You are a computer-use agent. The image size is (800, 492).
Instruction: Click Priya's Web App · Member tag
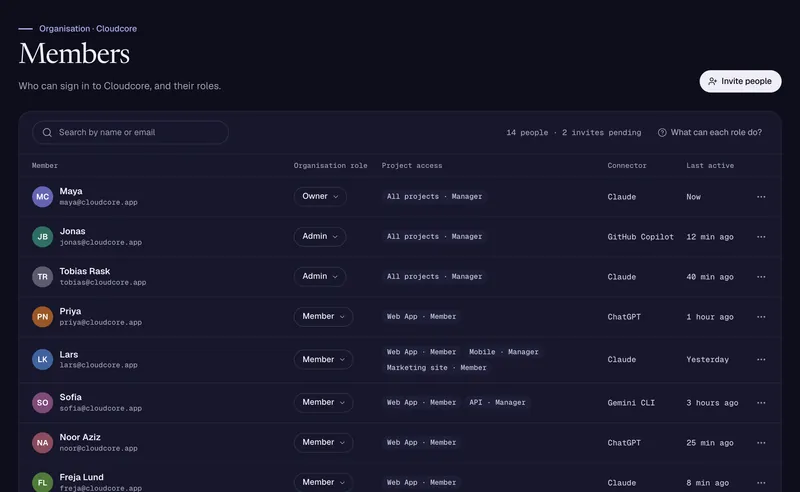tap(421, 316)
